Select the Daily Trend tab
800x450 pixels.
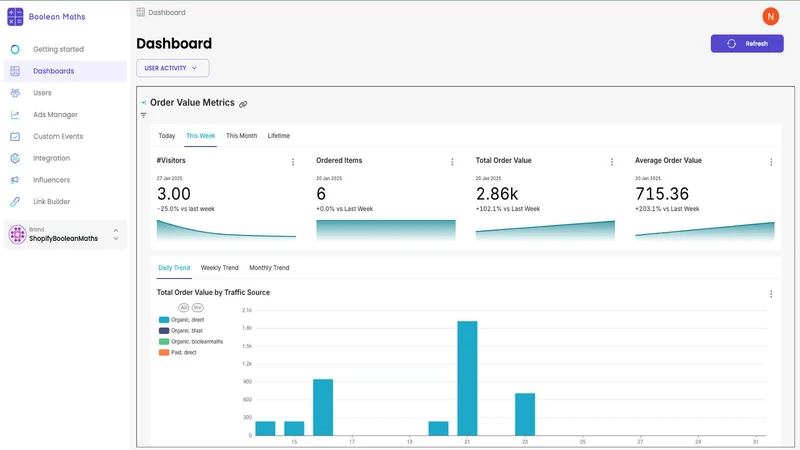[x=174, y=268]
